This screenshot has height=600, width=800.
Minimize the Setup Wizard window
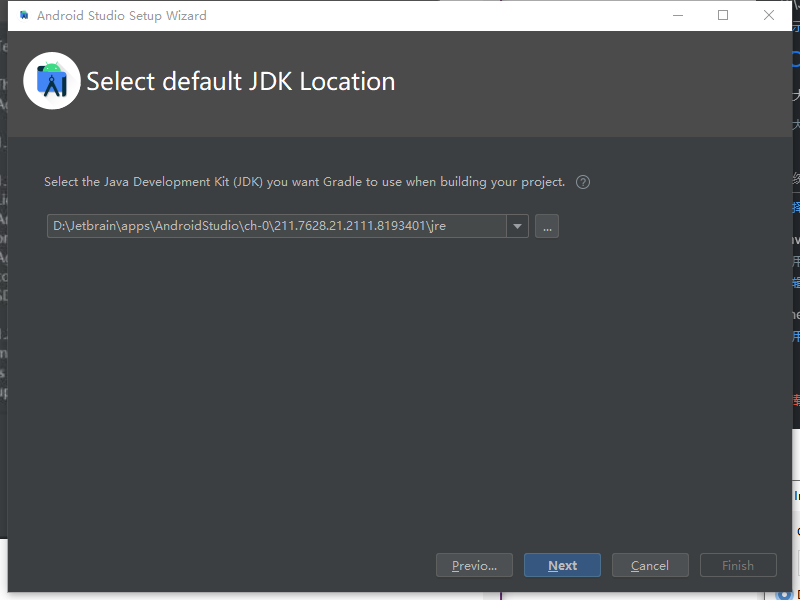(x=677, y=16)
